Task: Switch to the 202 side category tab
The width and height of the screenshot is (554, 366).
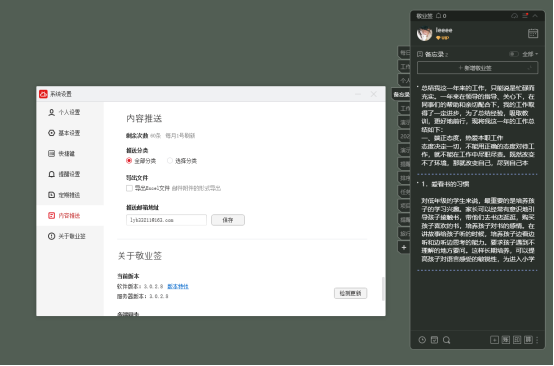Action: click(405, 136)
